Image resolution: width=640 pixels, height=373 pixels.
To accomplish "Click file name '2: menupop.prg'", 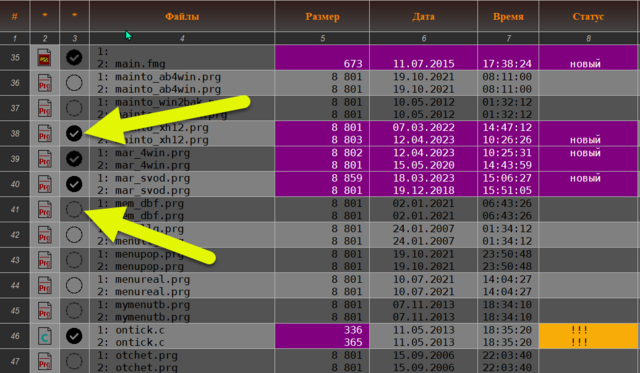I will (x=140, y=266).
